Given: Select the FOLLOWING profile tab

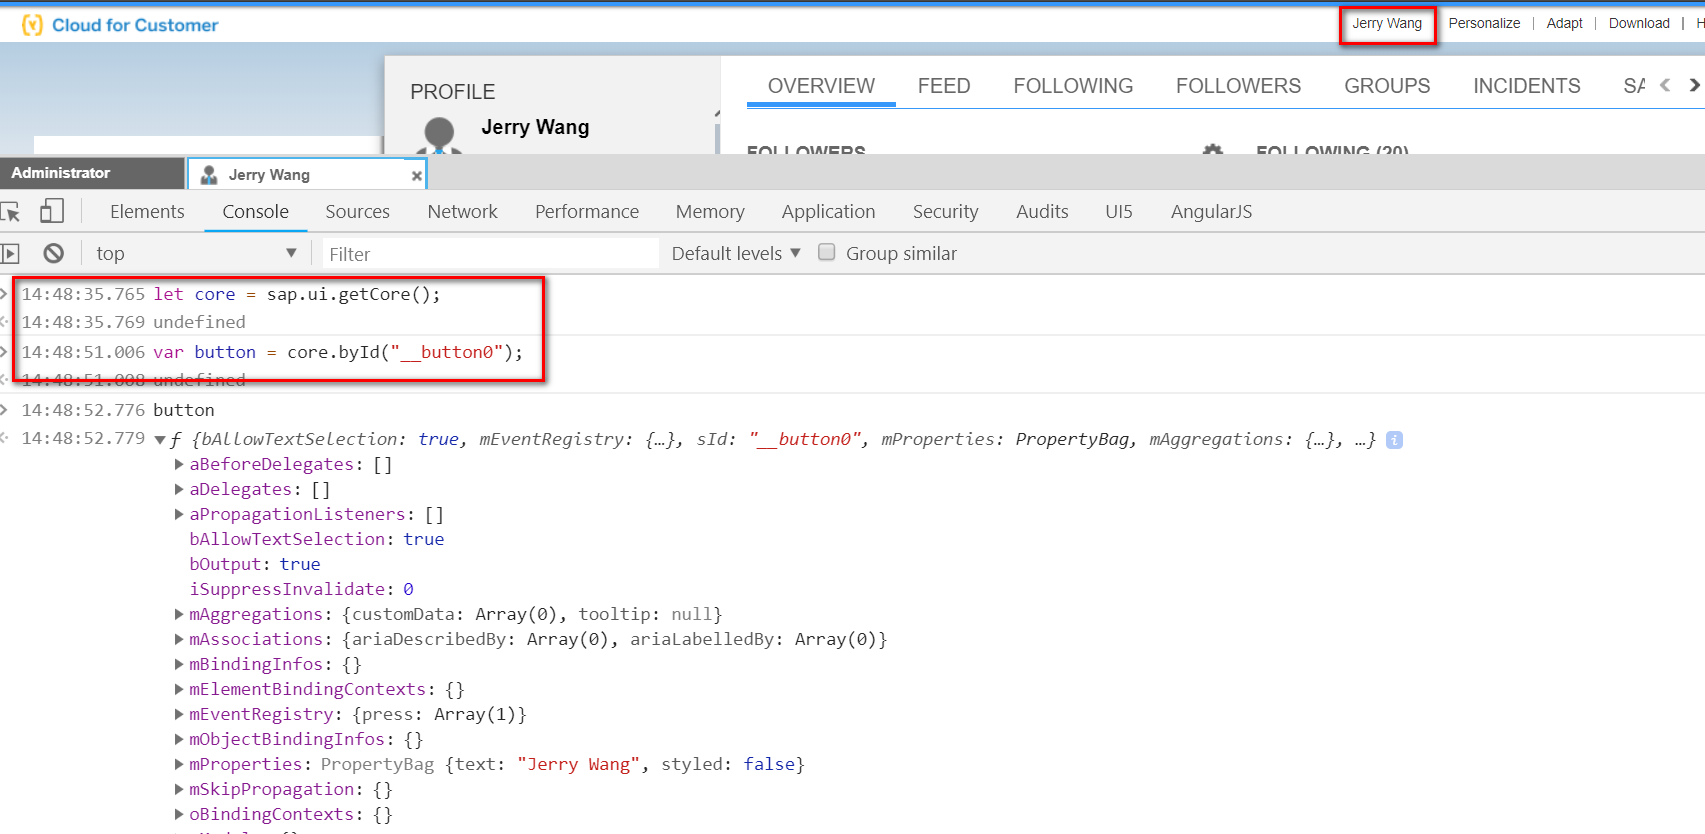Looking at the screenshot, I should tap(1073, 86).
